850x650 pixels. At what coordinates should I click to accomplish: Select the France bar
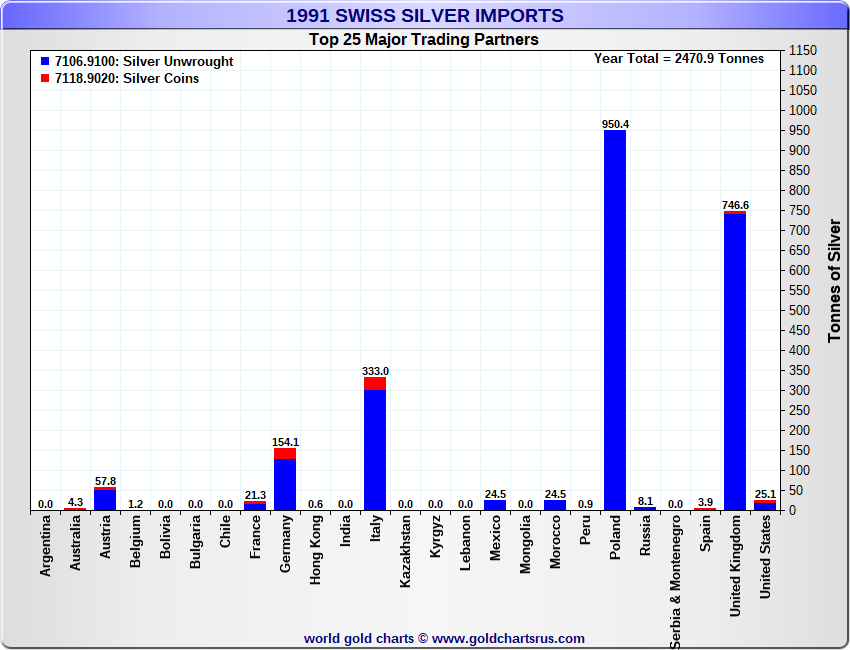click(255, 506)
